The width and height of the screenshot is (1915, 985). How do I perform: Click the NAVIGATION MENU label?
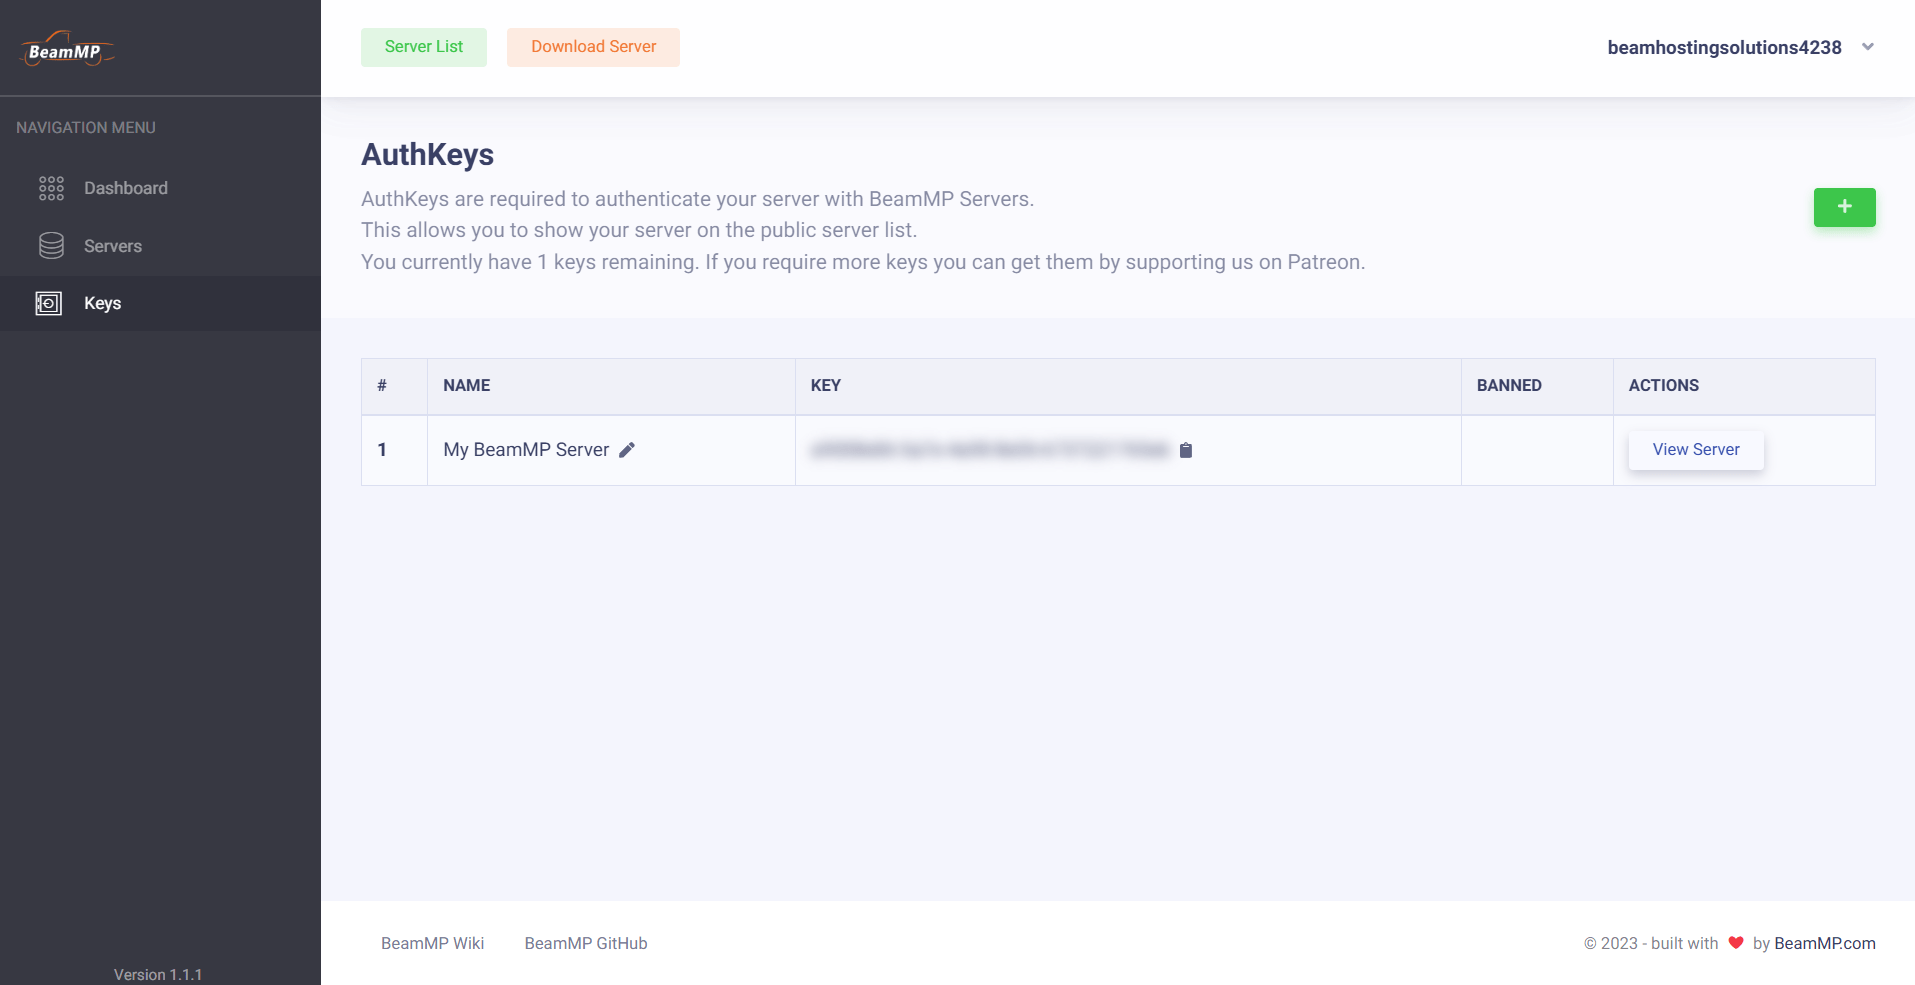pyautogui.click(x=86, y=127)
